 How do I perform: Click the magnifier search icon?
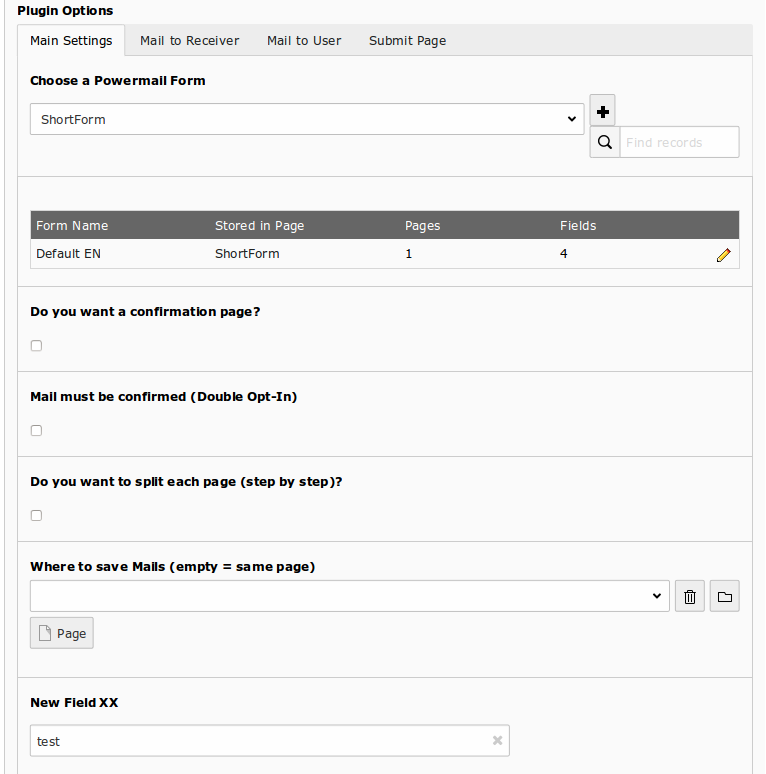604,142
